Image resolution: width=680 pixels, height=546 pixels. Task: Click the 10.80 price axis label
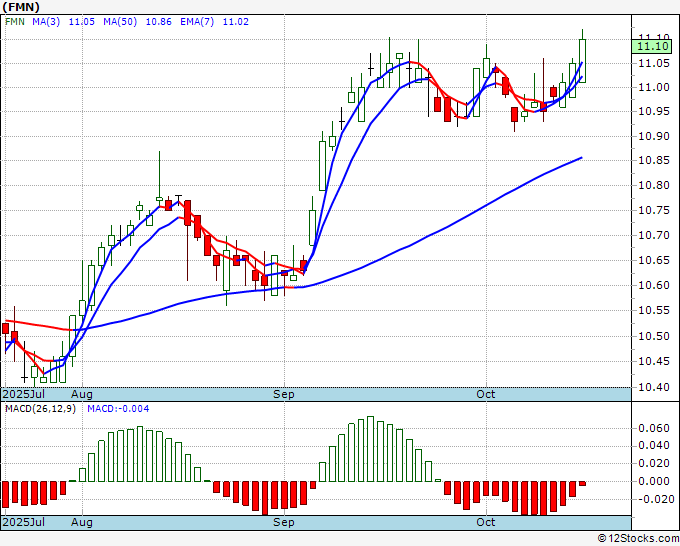click(x=654, y=185)
